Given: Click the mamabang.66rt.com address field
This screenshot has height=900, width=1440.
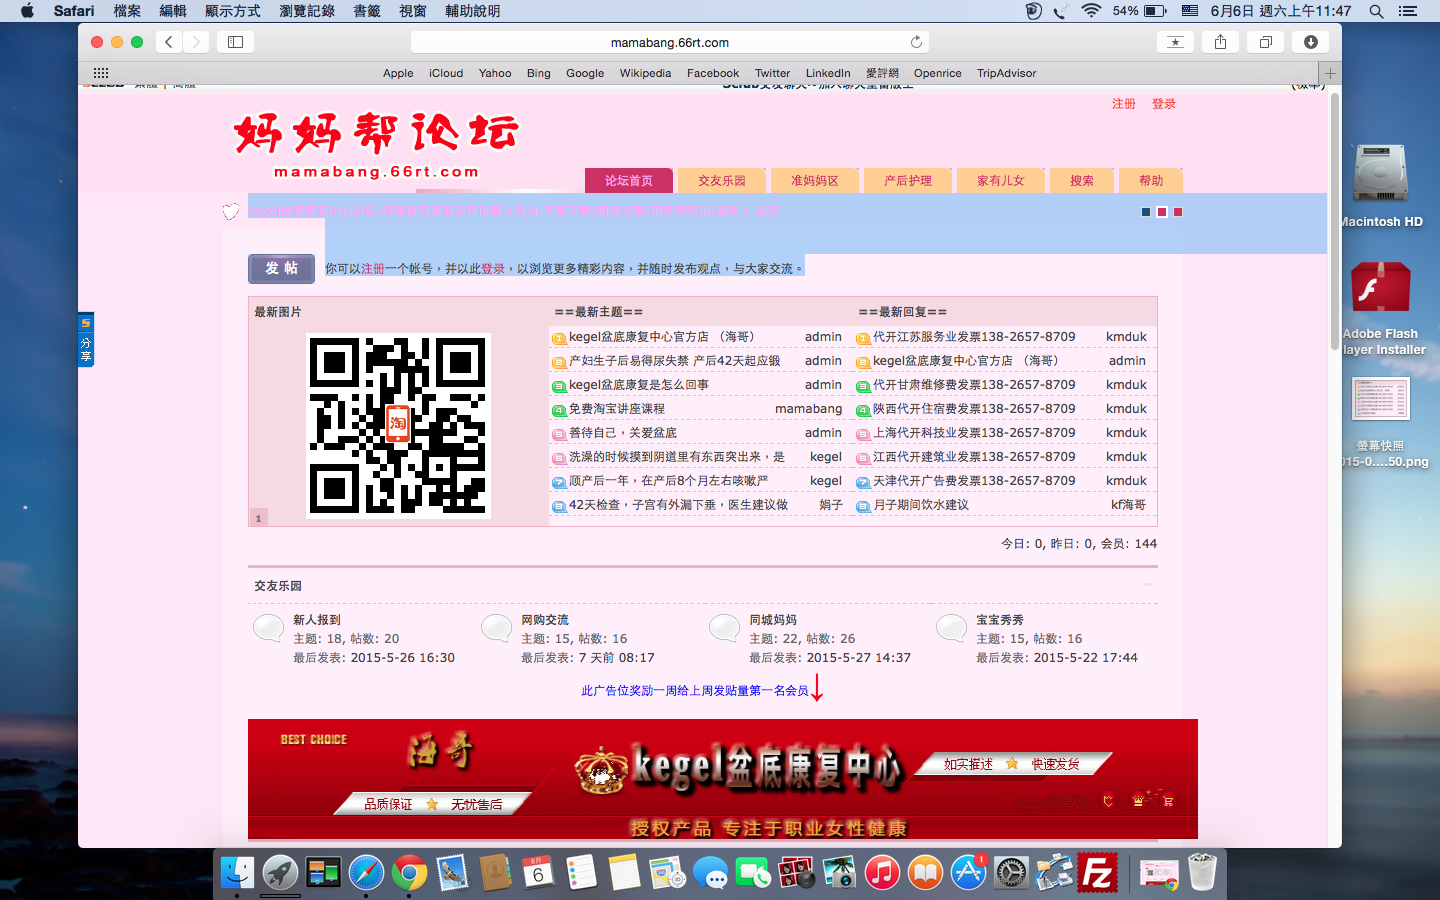Looking at the screenshot, I should 670,42.
